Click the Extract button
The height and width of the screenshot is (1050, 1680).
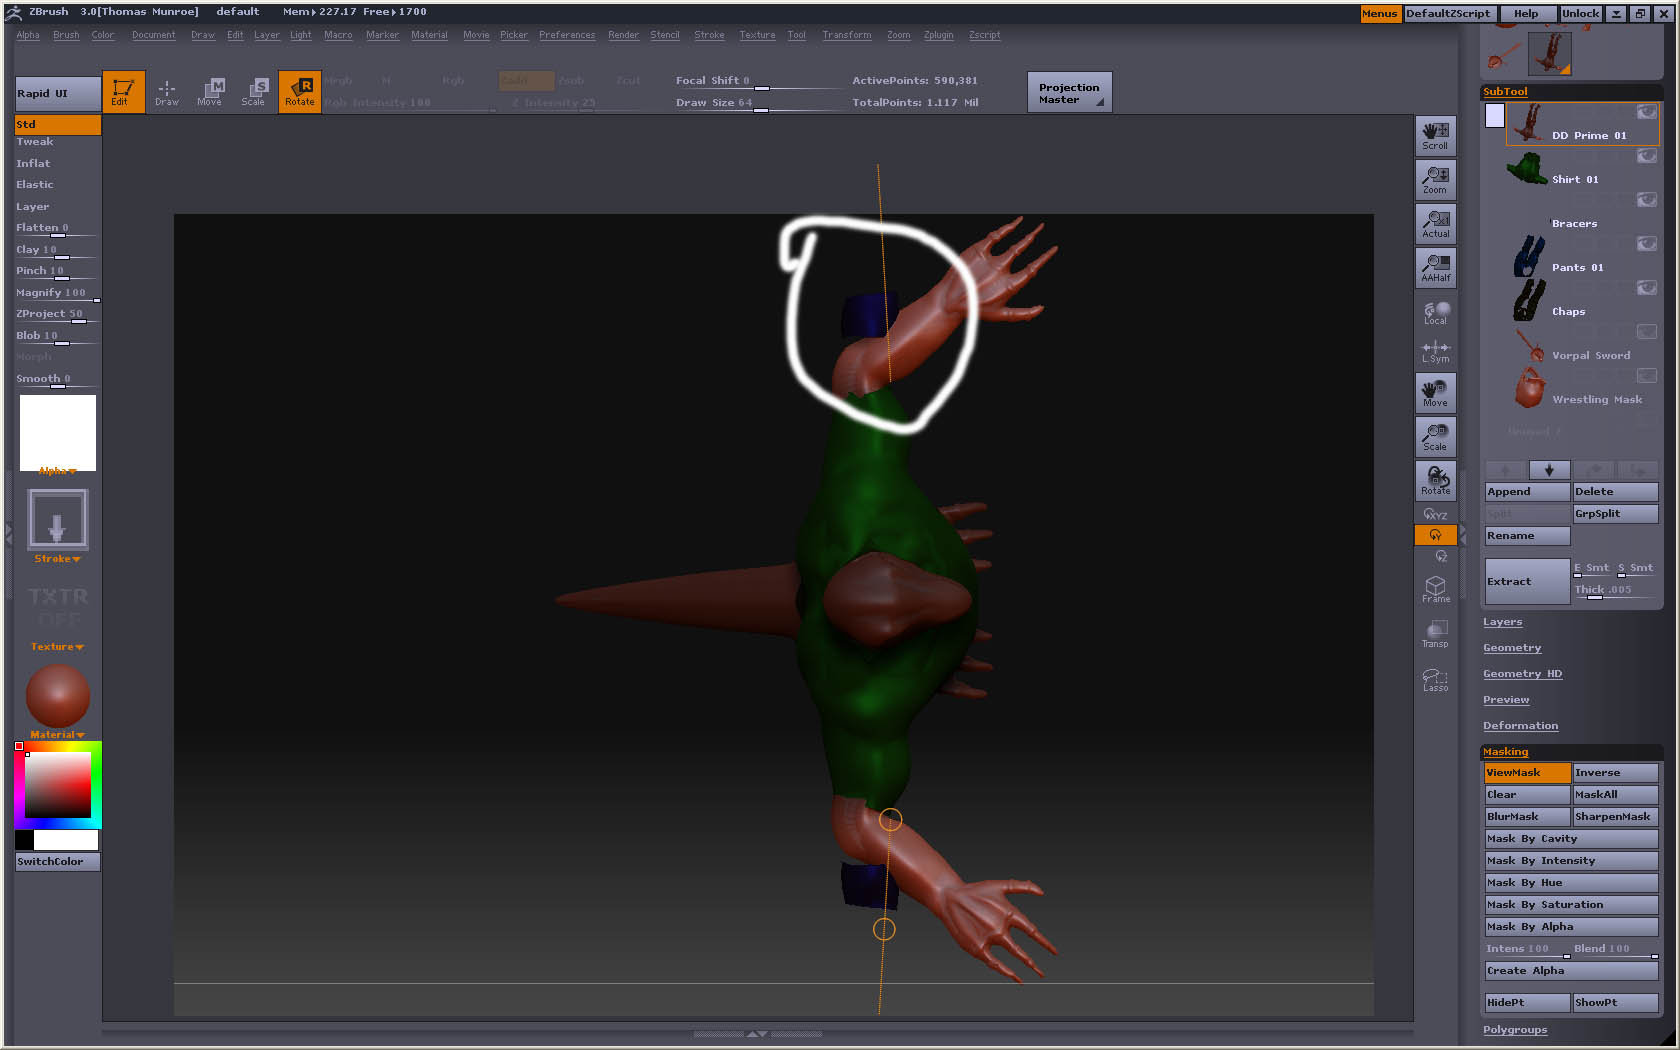1527,582
